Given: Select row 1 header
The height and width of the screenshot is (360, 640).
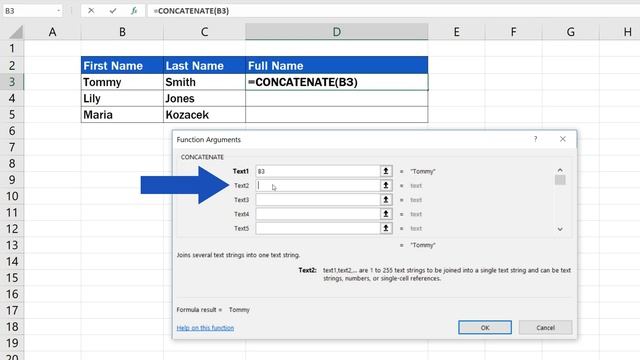Looking at the screenshot, I should click(12, 49).
